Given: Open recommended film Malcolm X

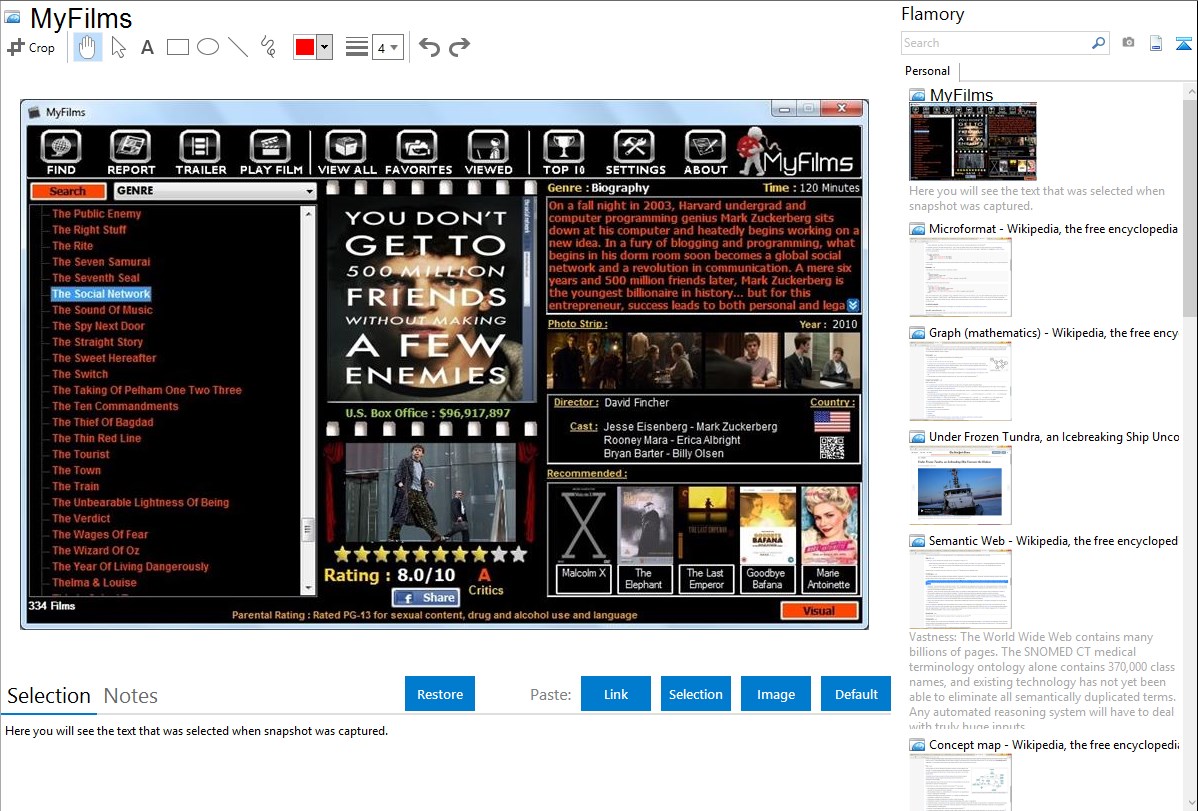Looking at the screenshot, I should (583, 540).
